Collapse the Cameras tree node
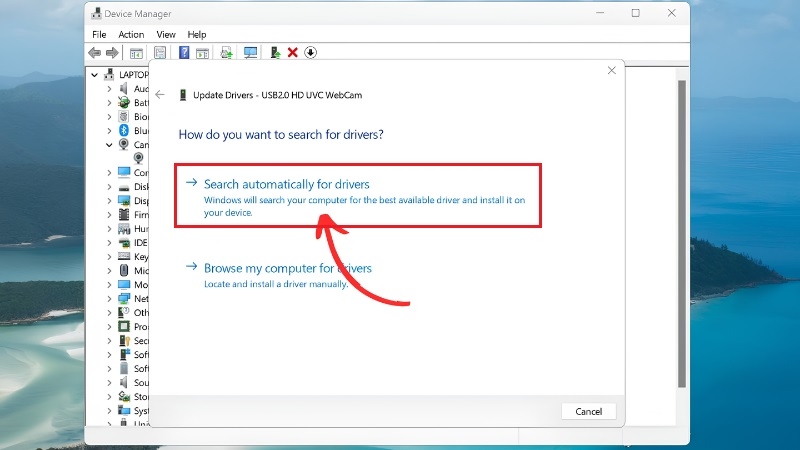This screenshot has width=800, height=450. [109, 145]
